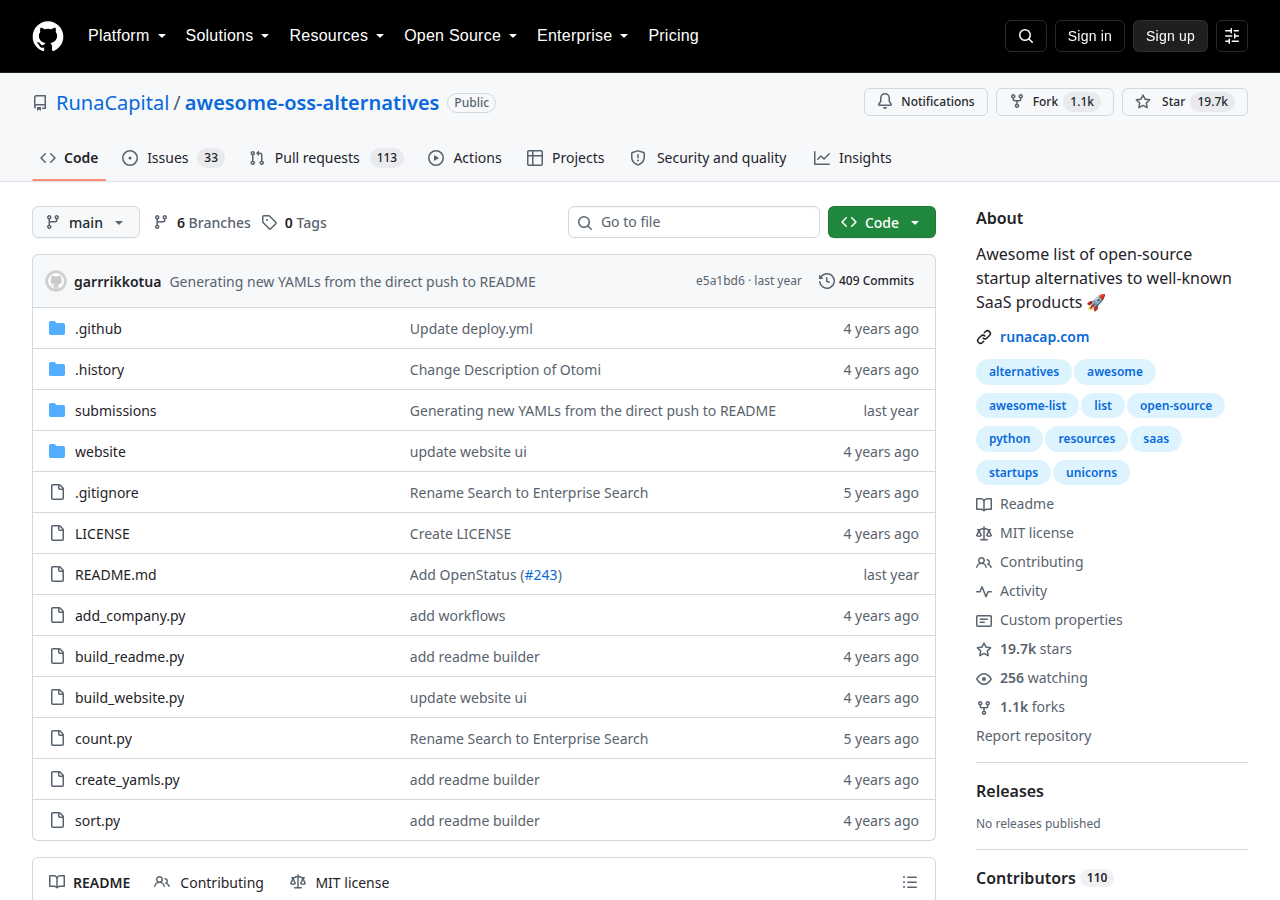Open the main branch dropdown
Viewport: 1280px width, 900px height.
[86, 222]
